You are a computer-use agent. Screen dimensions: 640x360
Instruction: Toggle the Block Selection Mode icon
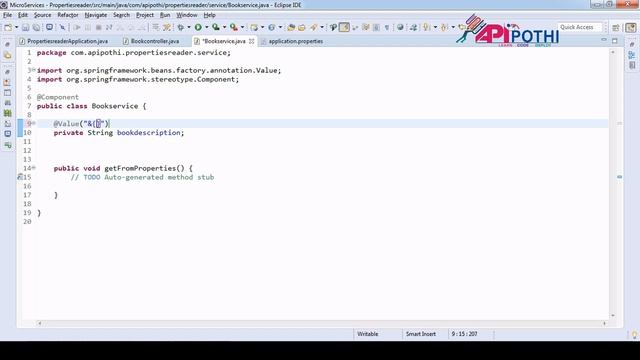point(376,27)
